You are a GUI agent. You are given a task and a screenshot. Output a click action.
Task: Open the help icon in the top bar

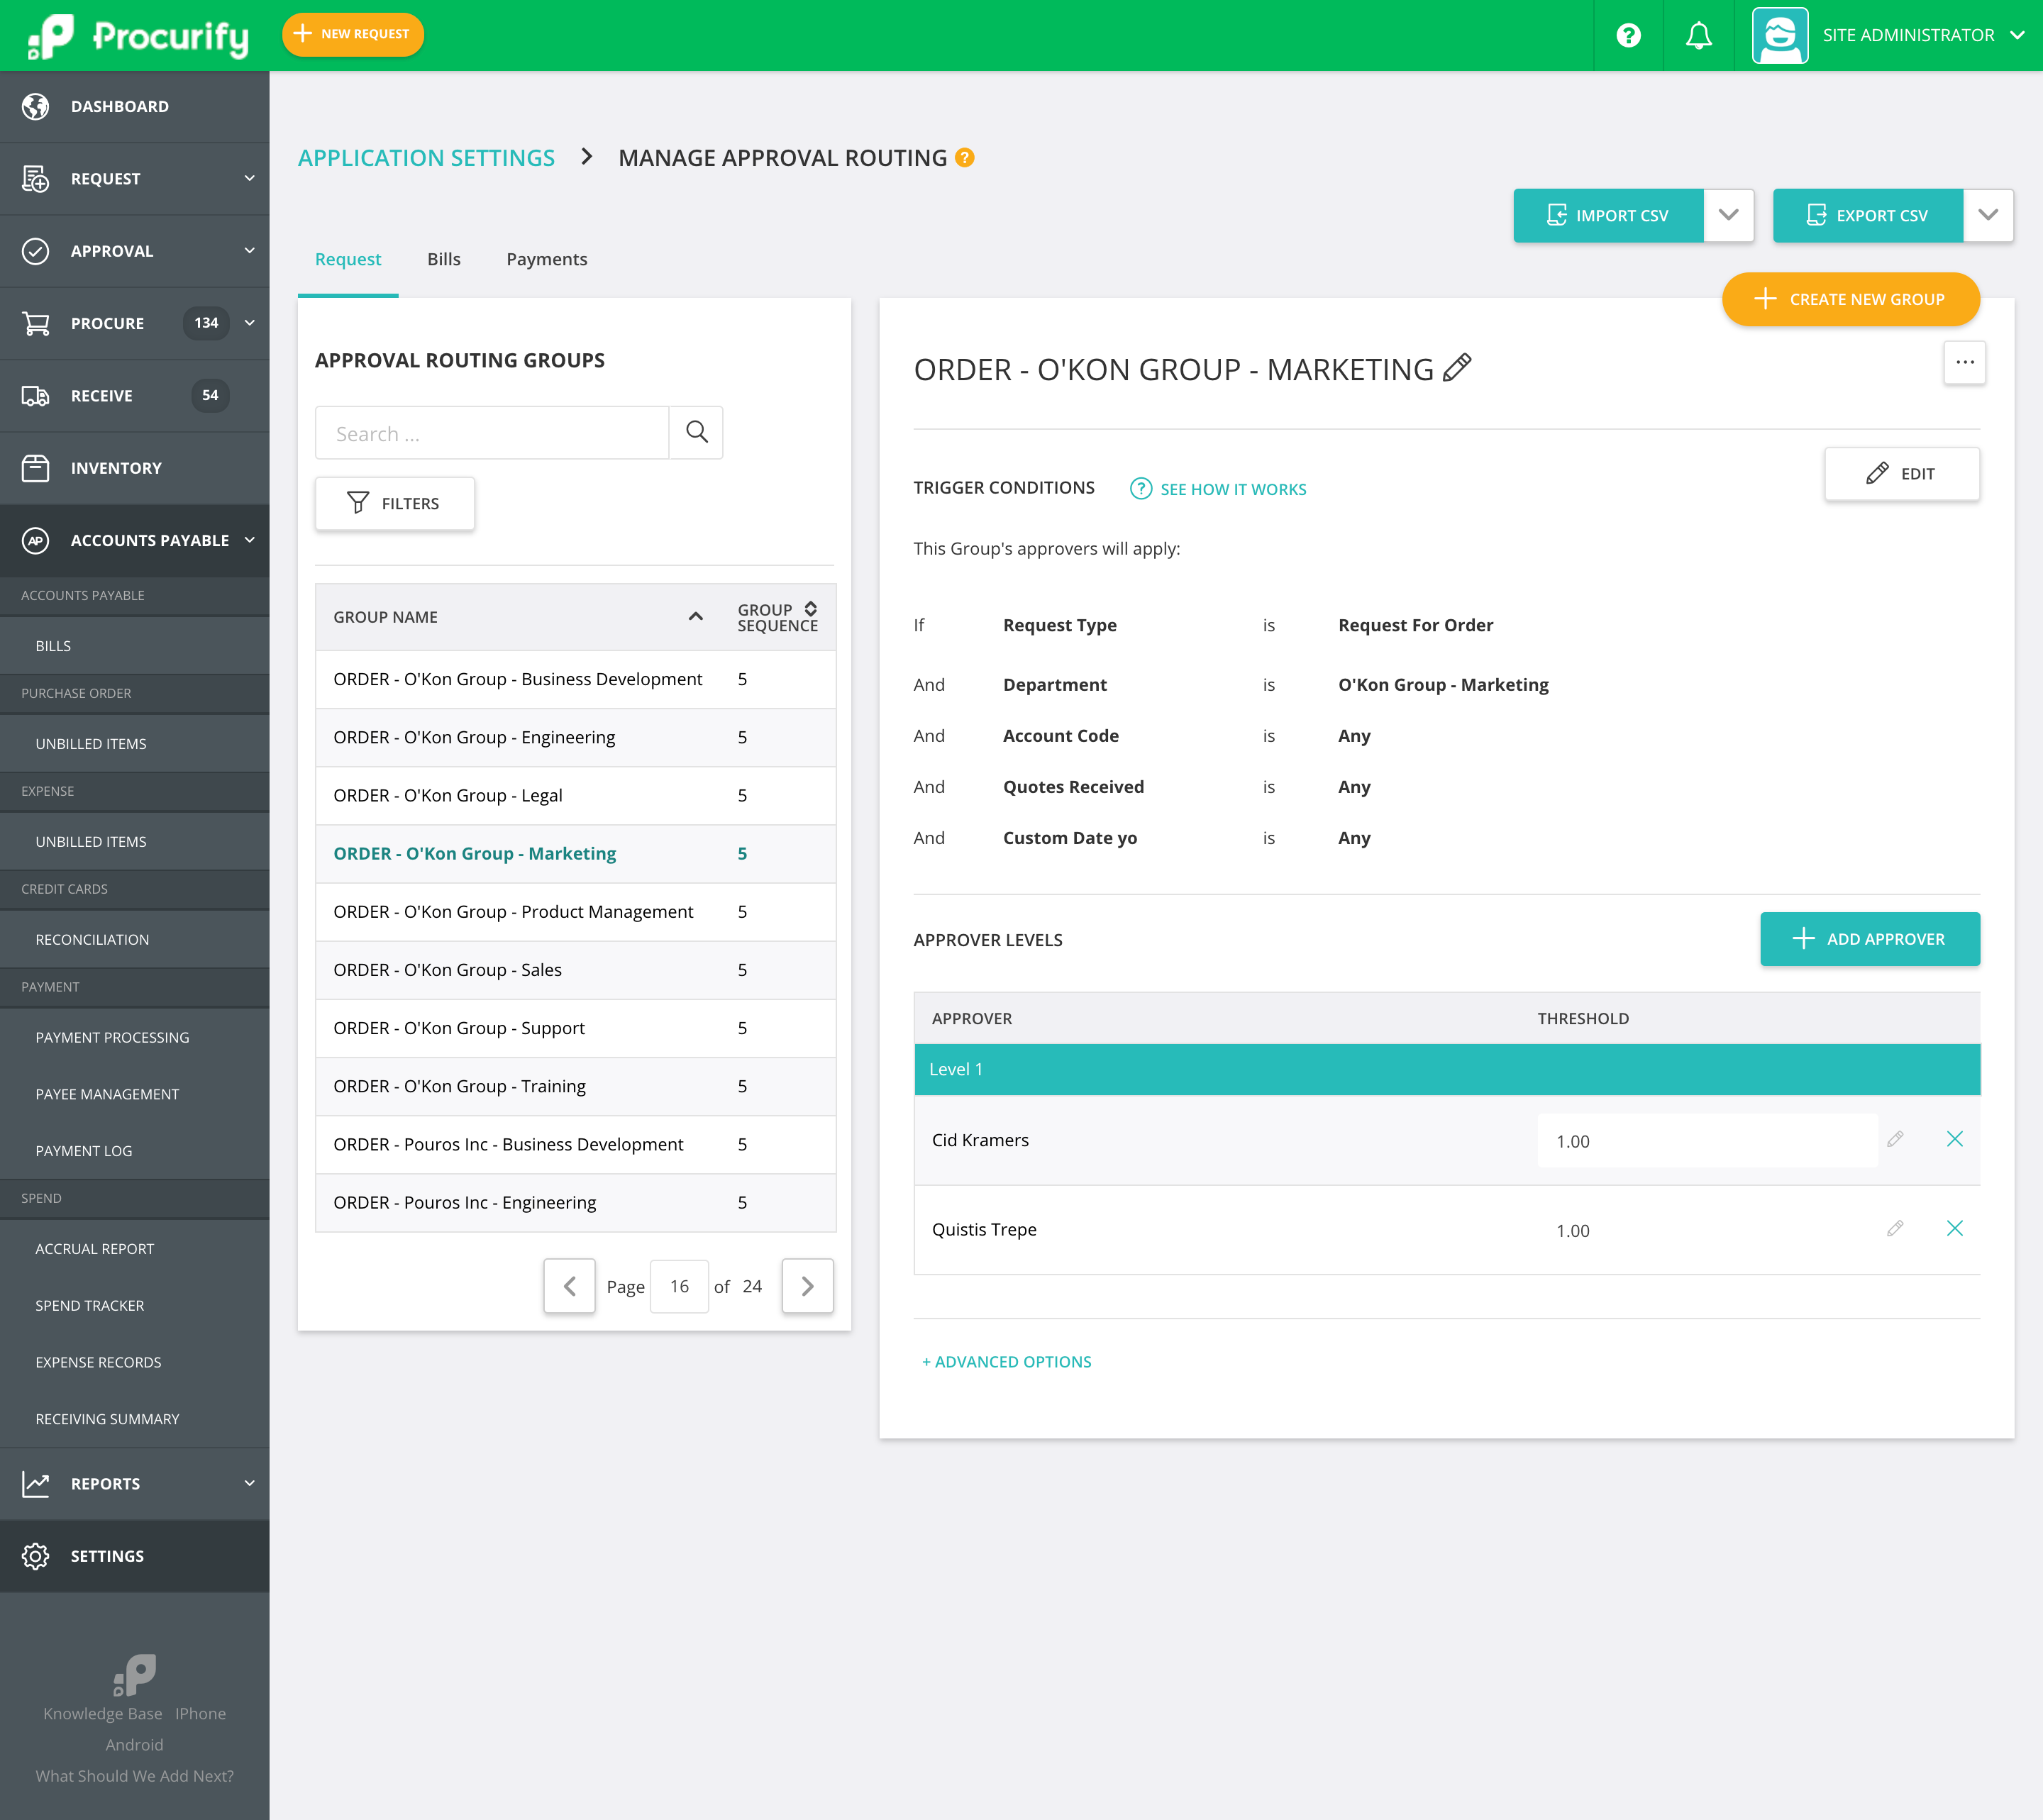coord(1628,35)
